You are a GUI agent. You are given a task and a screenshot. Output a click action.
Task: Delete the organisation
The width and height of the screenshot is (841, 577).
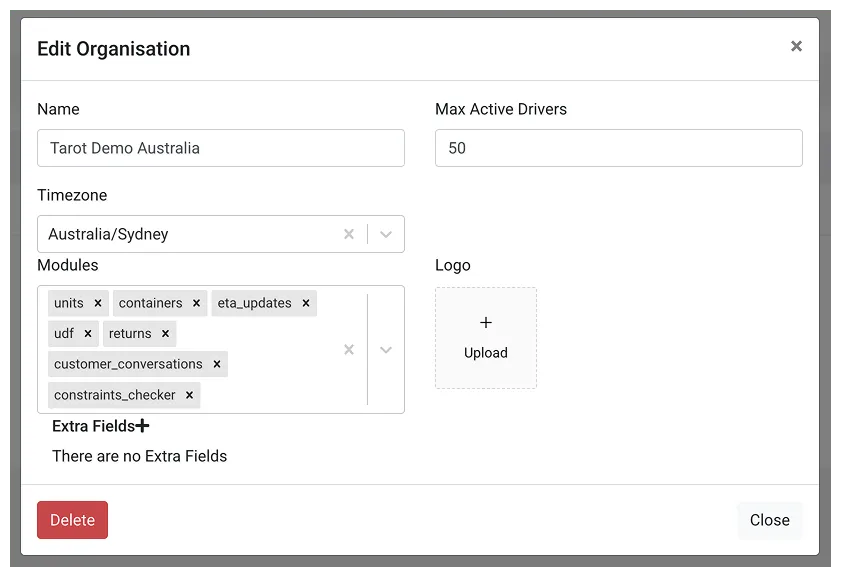[x=72, y=520]
